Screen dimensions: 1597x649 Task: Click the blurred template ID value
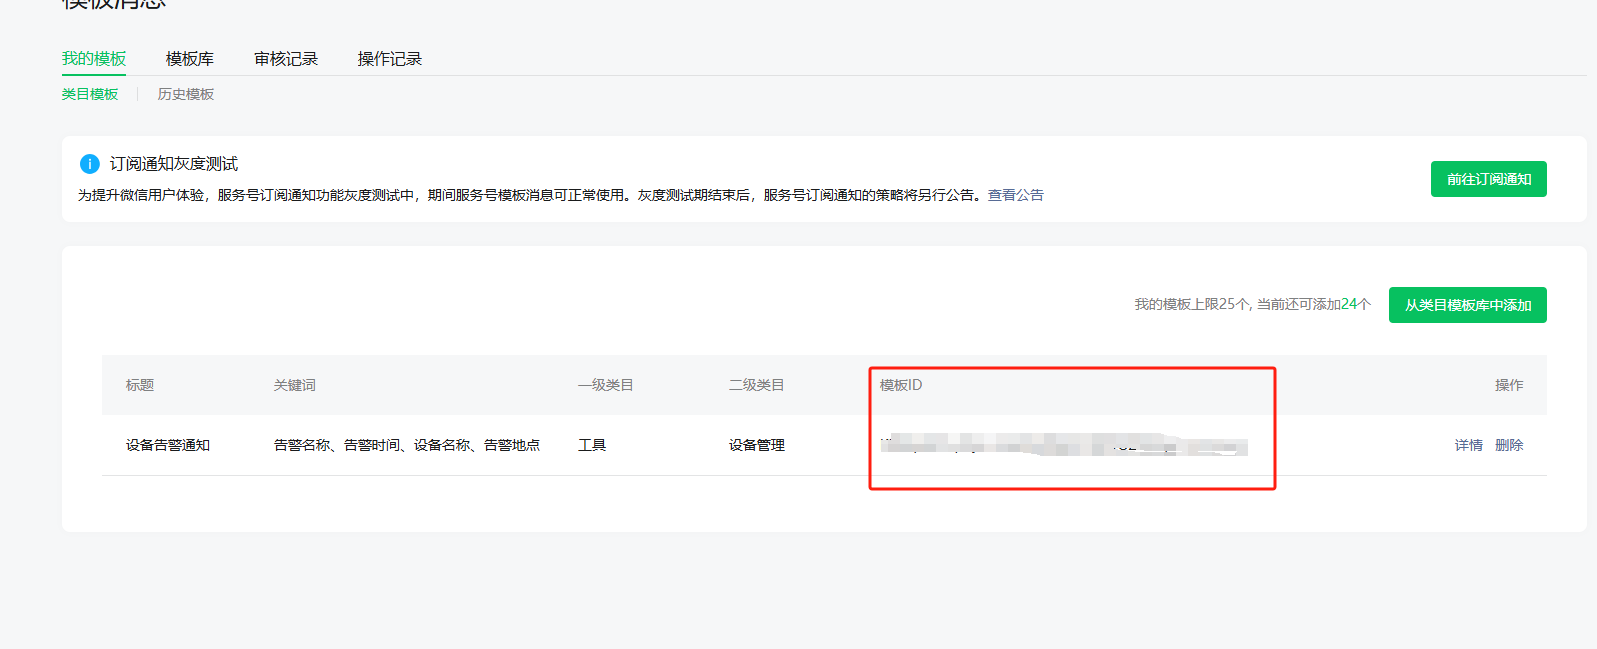[x=1063, y=445]
